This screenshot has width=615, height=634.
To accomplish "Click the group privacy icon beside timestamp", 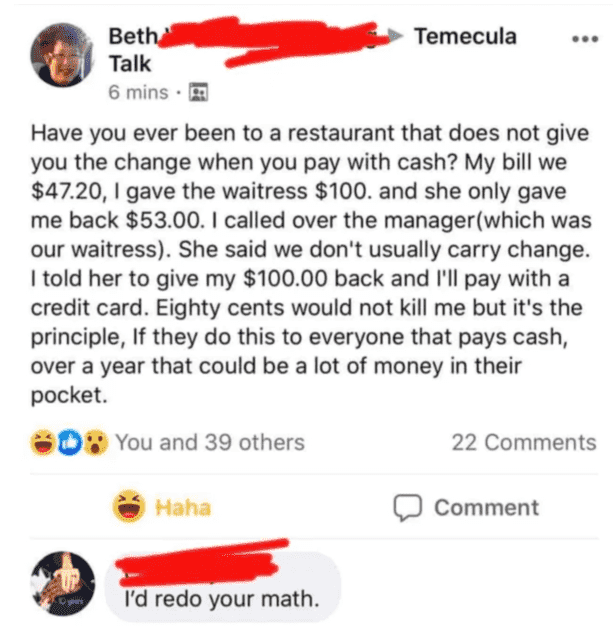I will (x=199, y=92).
